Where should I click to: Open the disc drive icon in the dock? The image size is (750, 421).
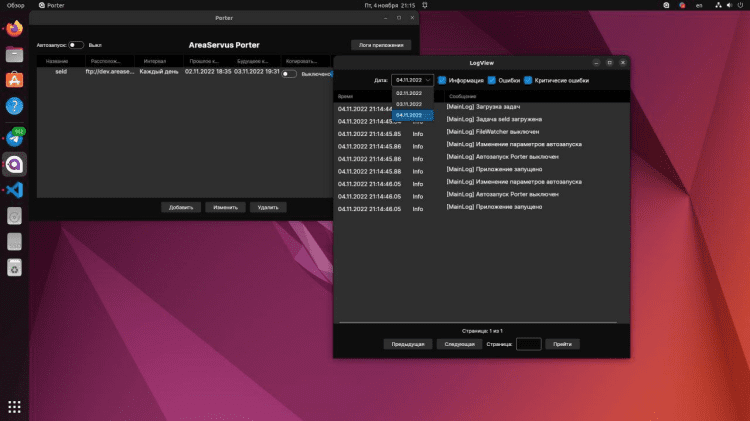(x=14, y=216)
